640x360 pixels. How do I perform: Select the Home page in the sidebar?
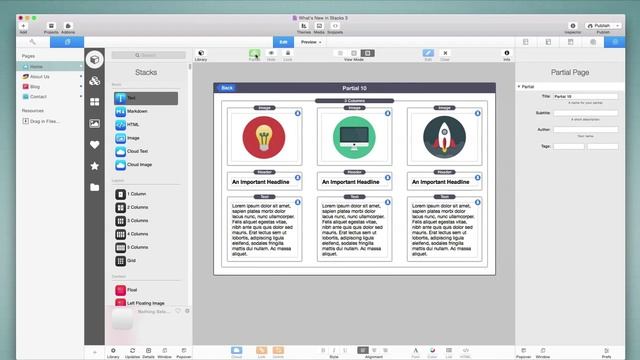(50, 66)
